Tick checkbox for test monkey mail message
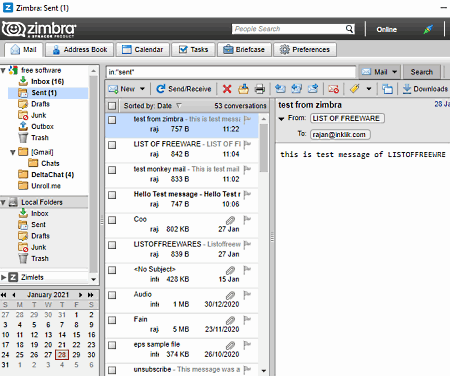The width and height of the screenshot is (450, 376). (x=112, y=170)
